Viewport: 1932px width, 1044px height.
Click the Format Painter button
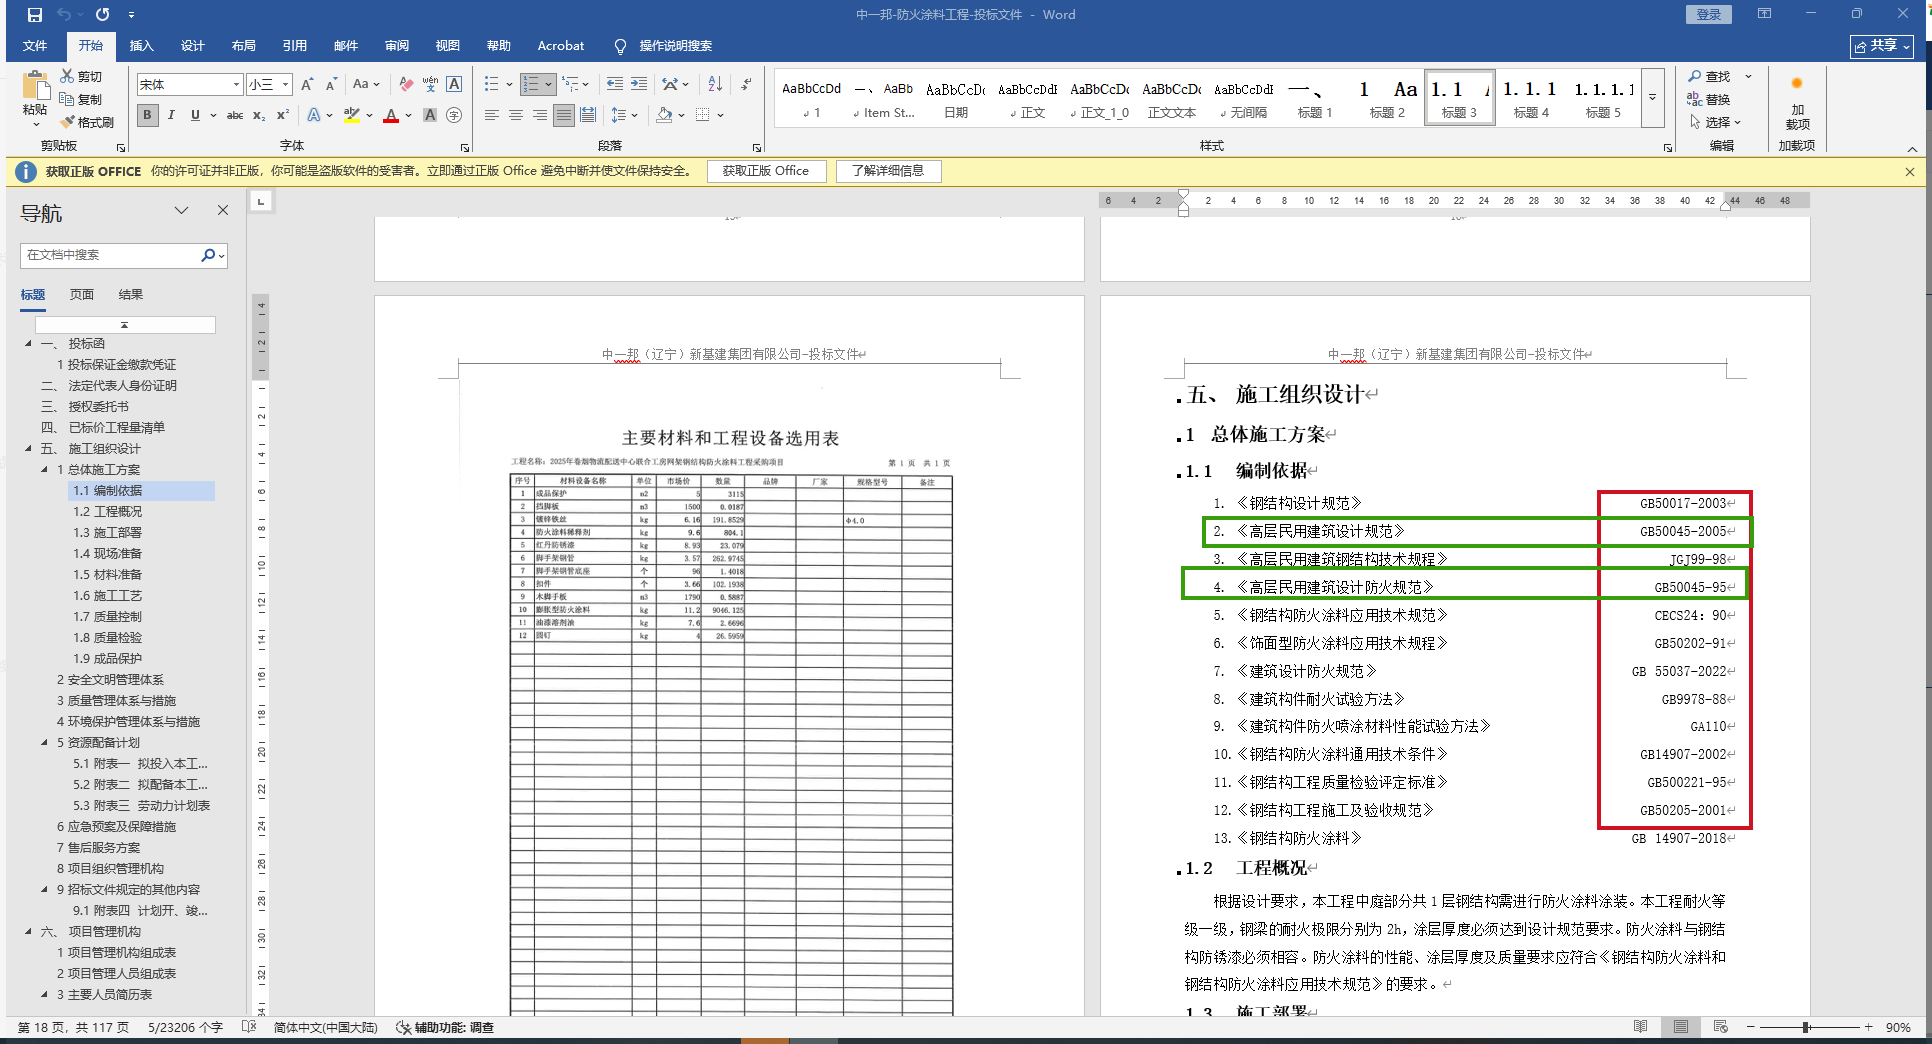[87, 122]
